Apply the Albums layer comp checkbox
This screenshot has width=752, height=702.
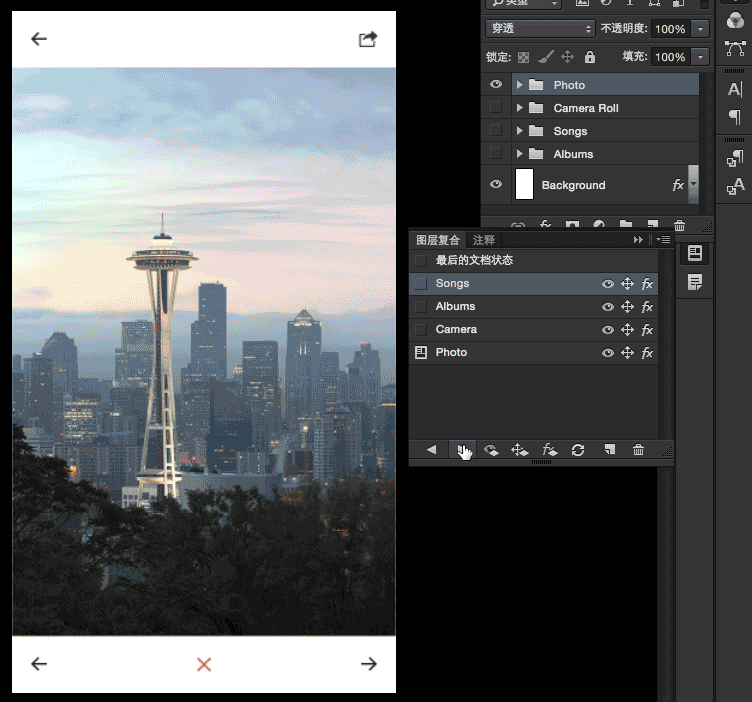tap(421, 307)
